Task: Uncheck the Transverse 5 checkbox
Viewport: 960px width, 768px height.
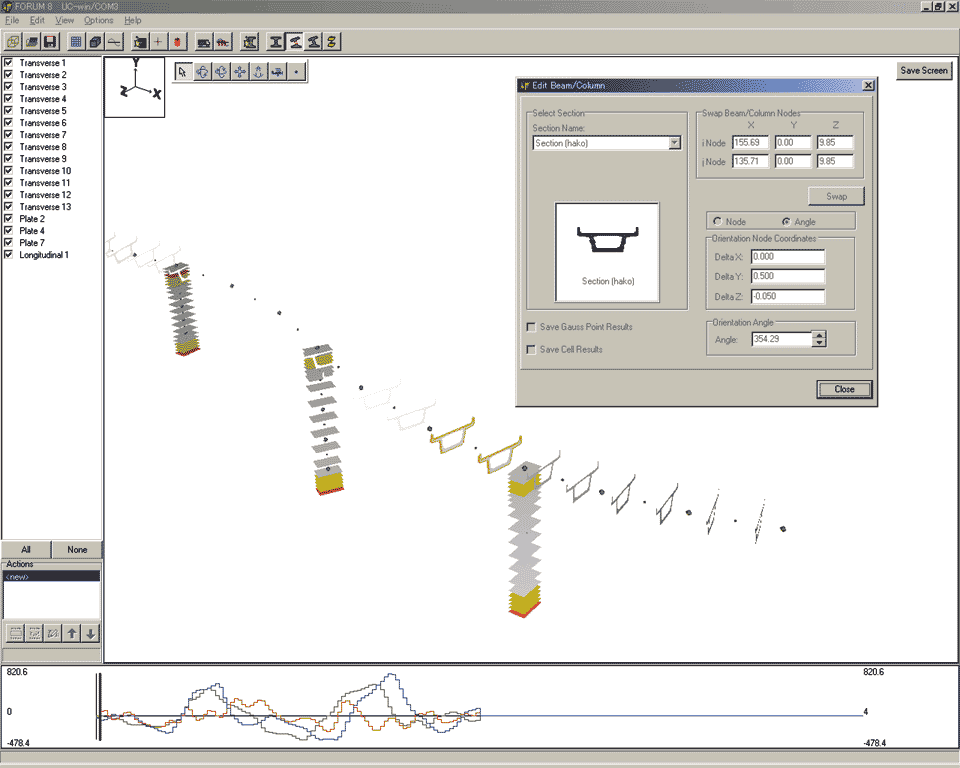Action: 9,111
